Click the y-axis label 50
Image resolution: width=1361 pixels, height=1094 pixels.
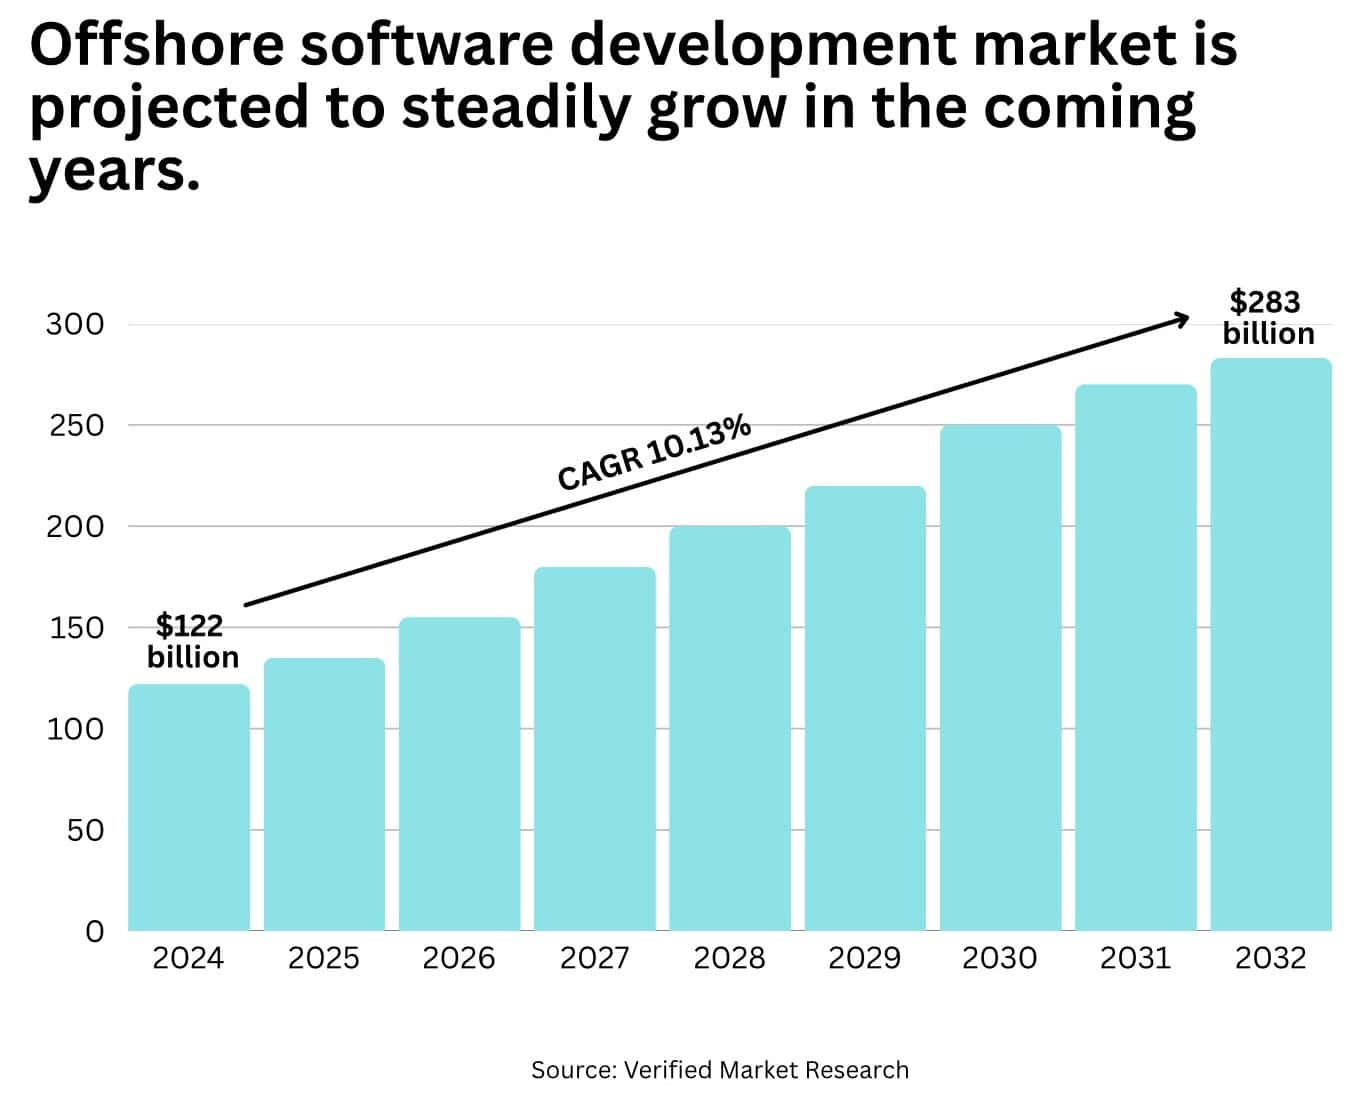(x=85, y=830)
